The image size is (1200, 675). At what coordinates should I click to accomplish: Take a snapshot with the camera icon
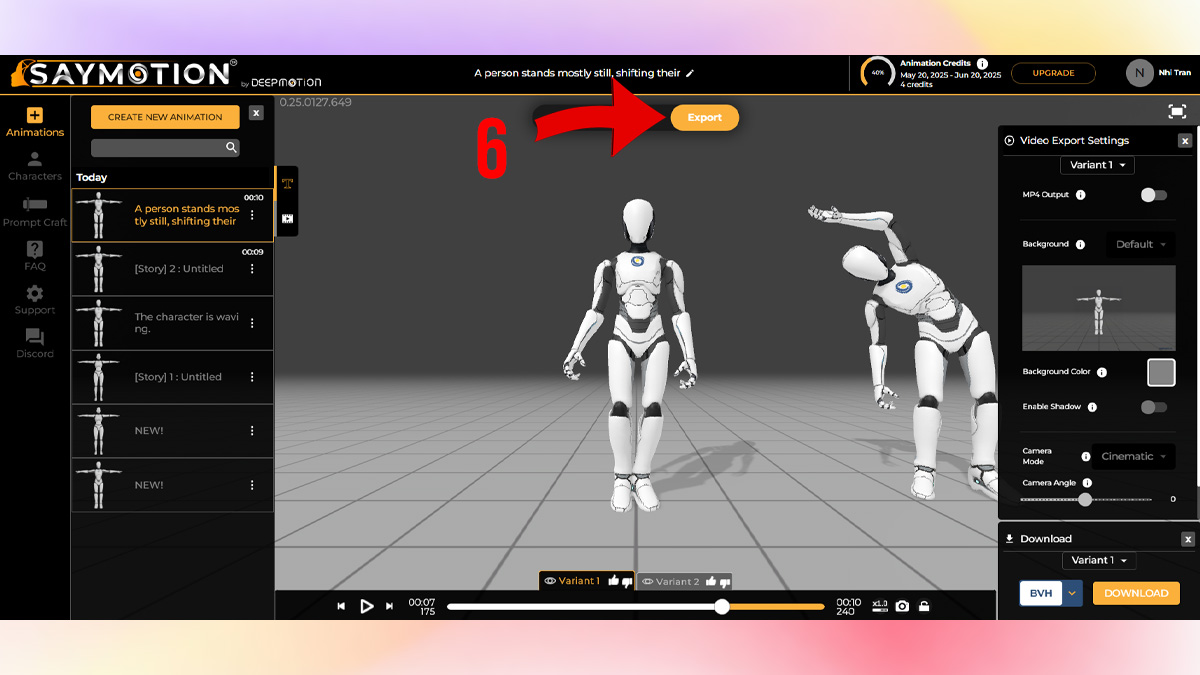click(x=902, y=606)
